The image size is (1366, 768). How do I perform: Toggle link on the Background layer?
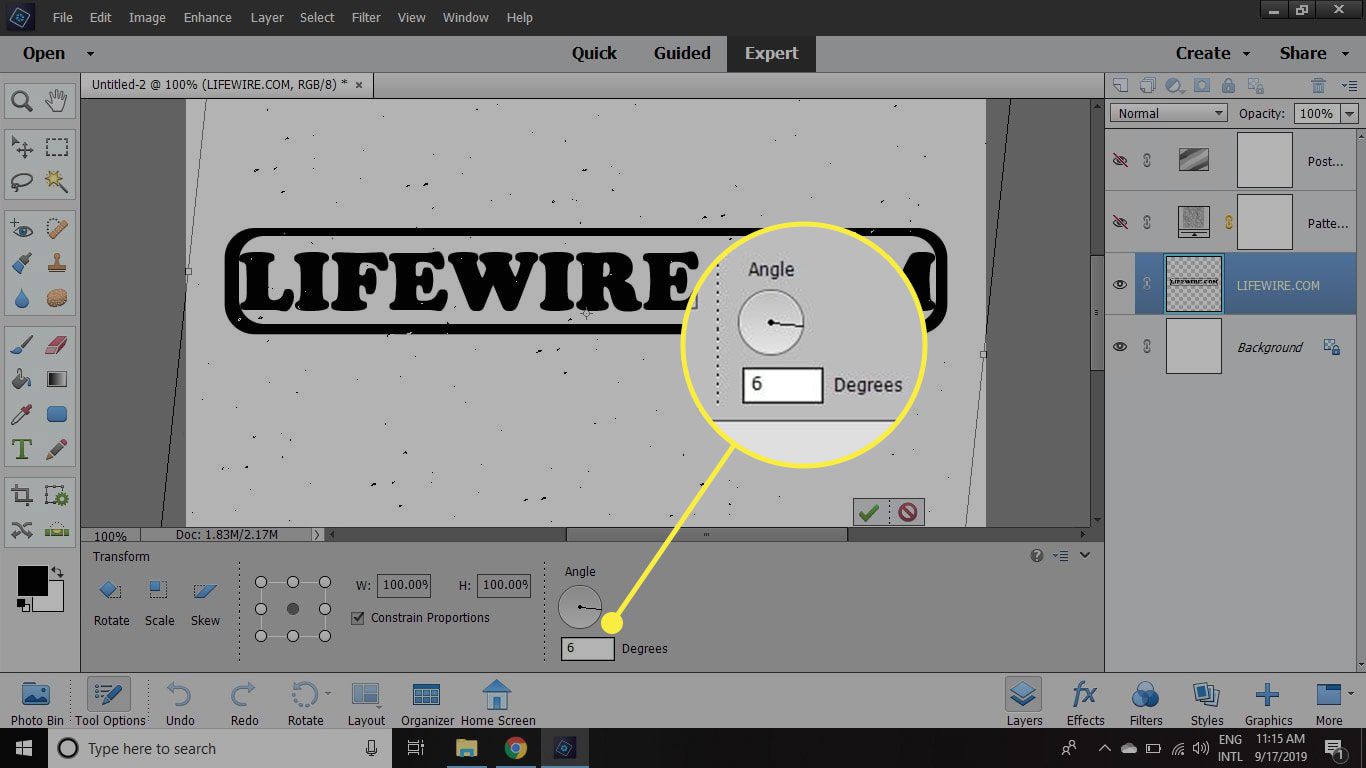1147,347
